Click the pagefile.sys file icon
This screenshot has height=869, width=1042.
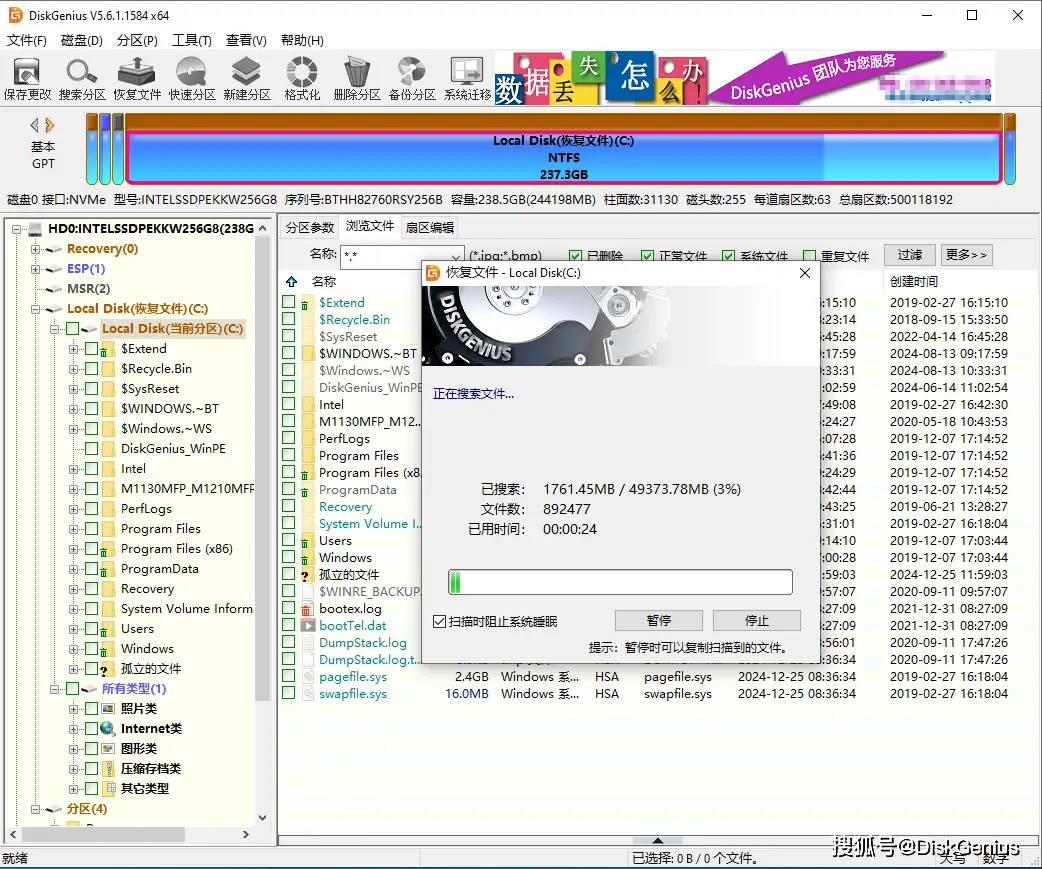point(307,677)
